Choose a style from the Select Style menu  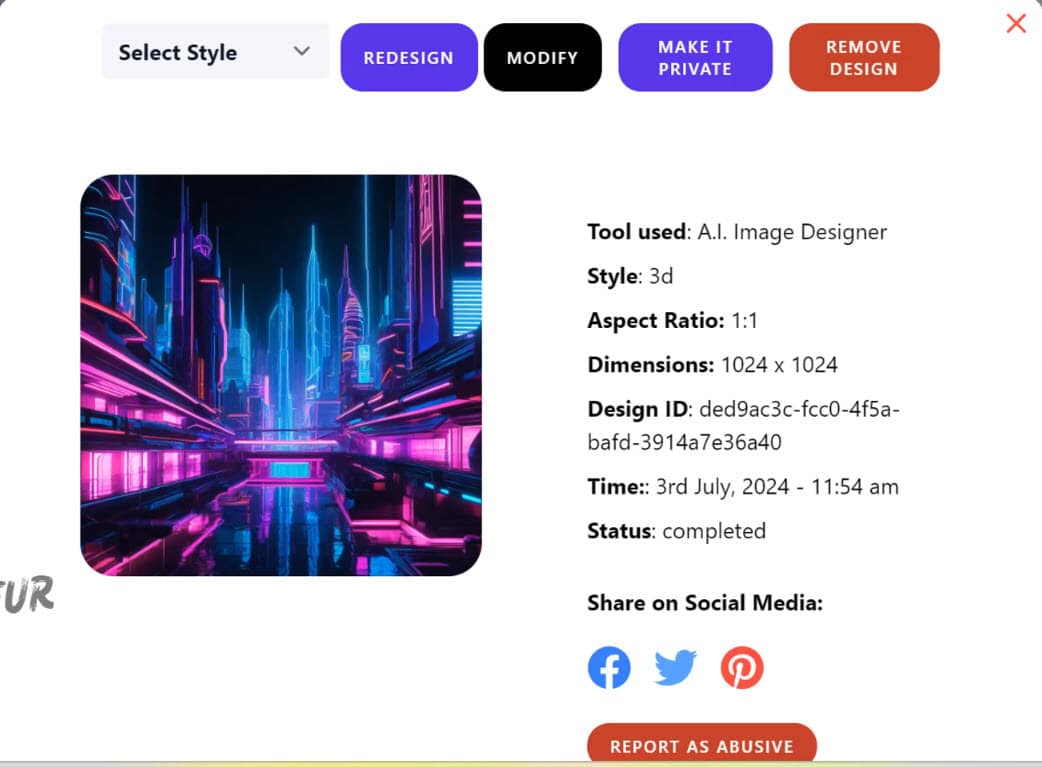tap(213, 51)
